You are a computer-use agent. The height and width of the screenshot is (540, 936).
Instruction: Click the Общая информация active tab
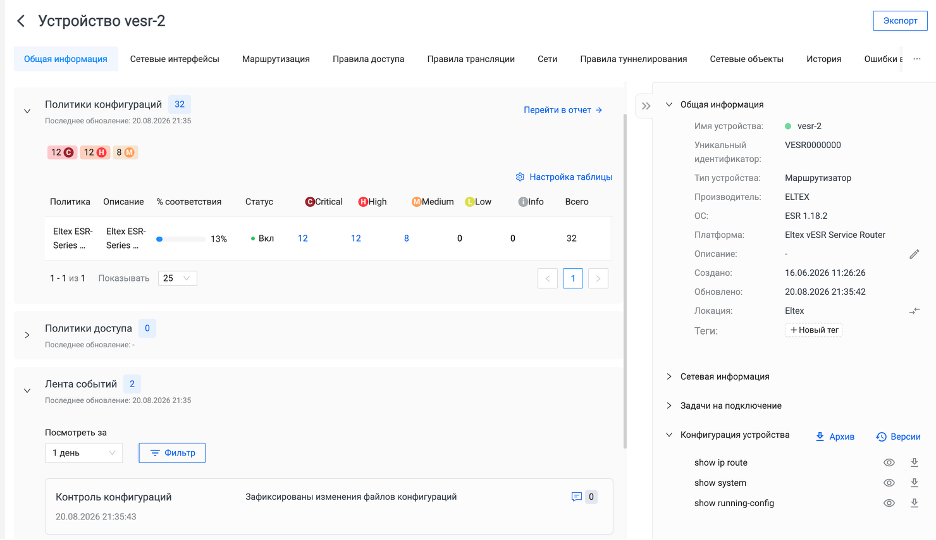(x=66, y=59)
